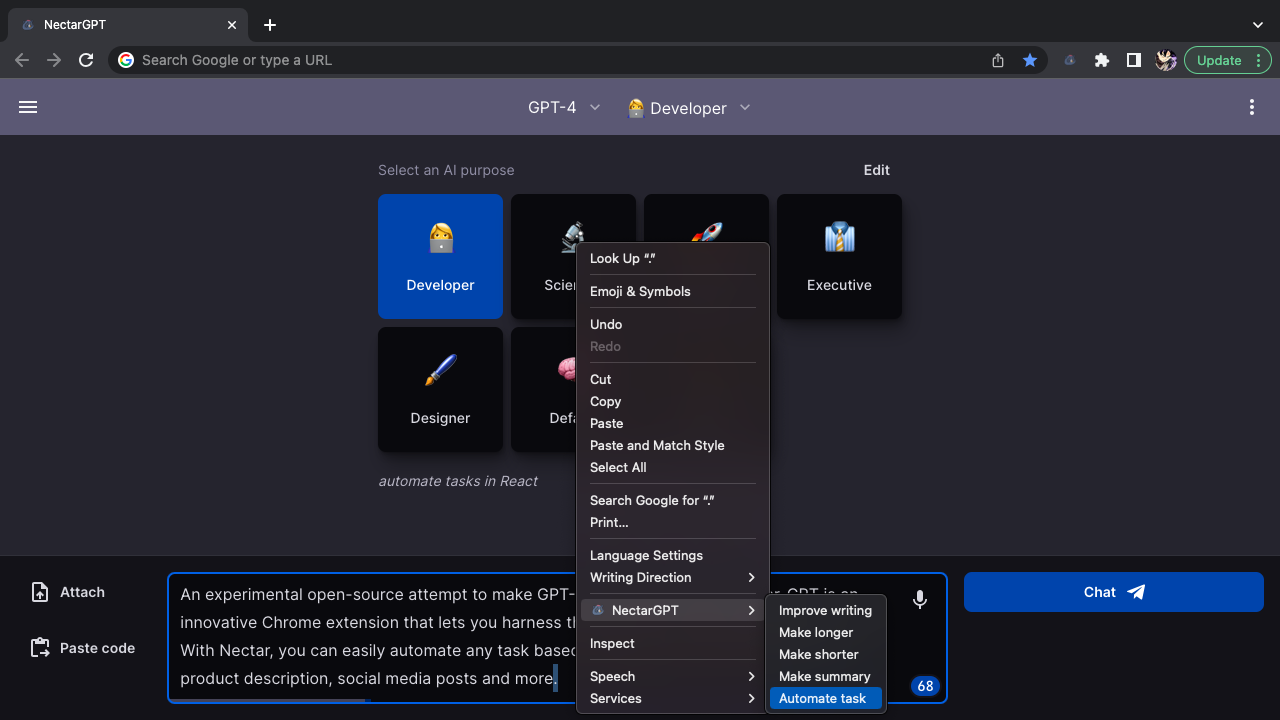Screen dimensions: 1280x720
Task: Open the three-dot options menu in the header
Action: click(1252, 107)
